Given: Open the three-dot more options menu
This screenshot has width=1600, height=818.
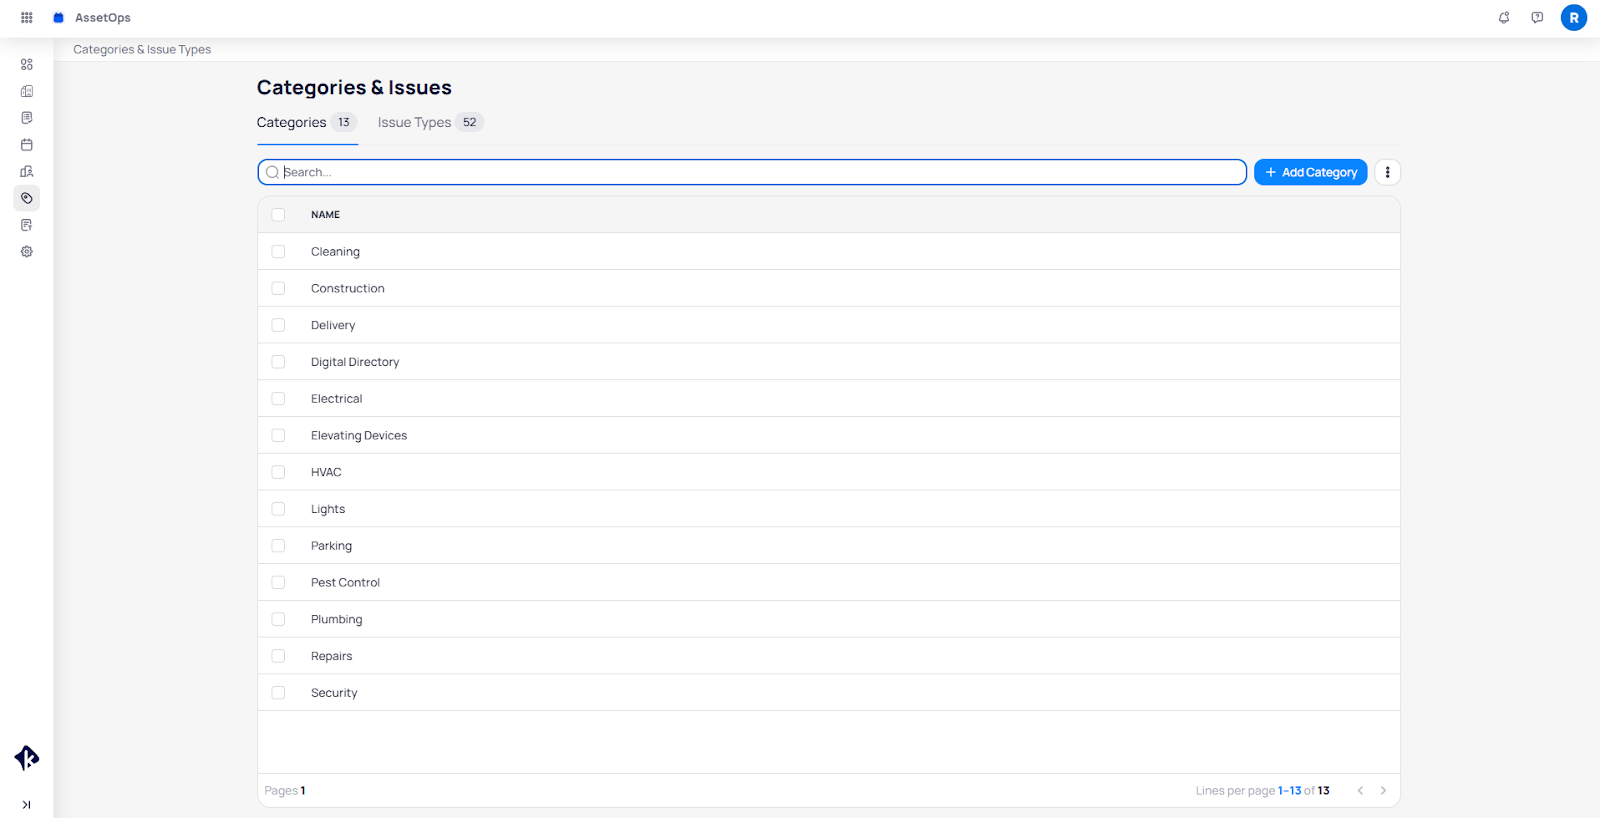Looking at the screenshot, I should click(1387, 172).
